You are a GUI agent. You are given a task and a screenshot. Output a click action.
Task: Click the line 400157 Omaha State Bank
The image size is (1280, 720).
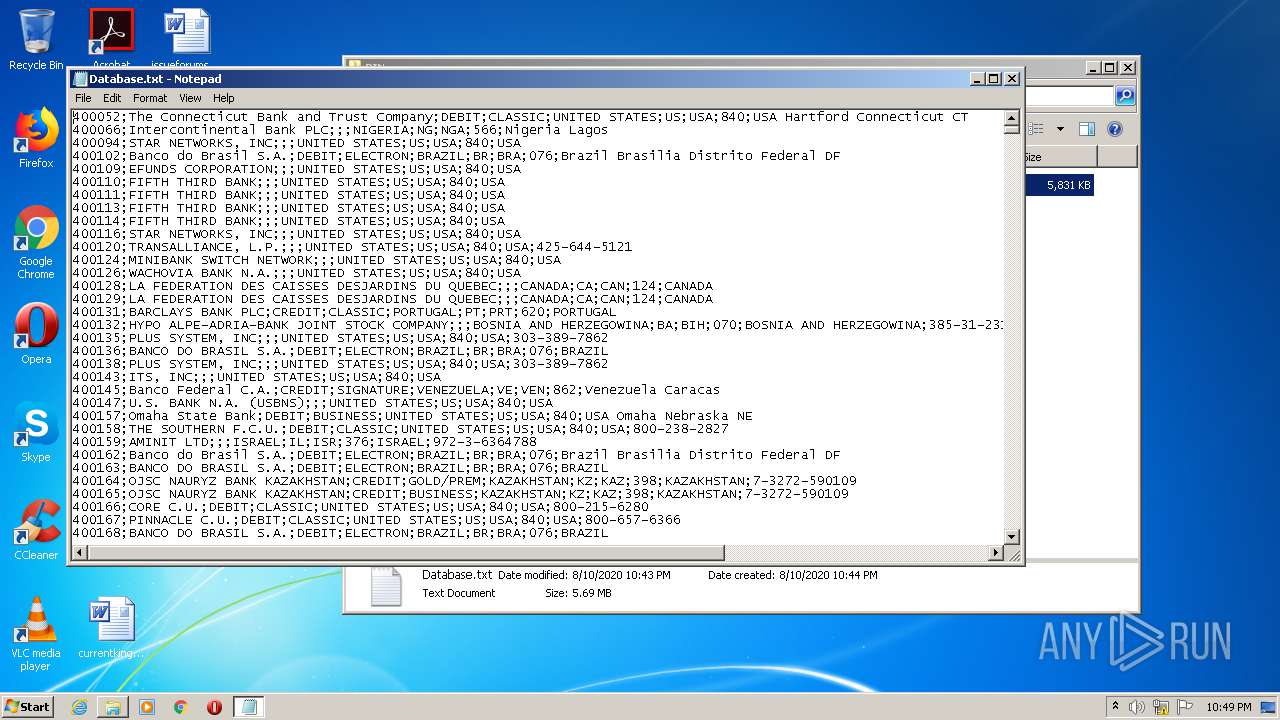(412, 416)
